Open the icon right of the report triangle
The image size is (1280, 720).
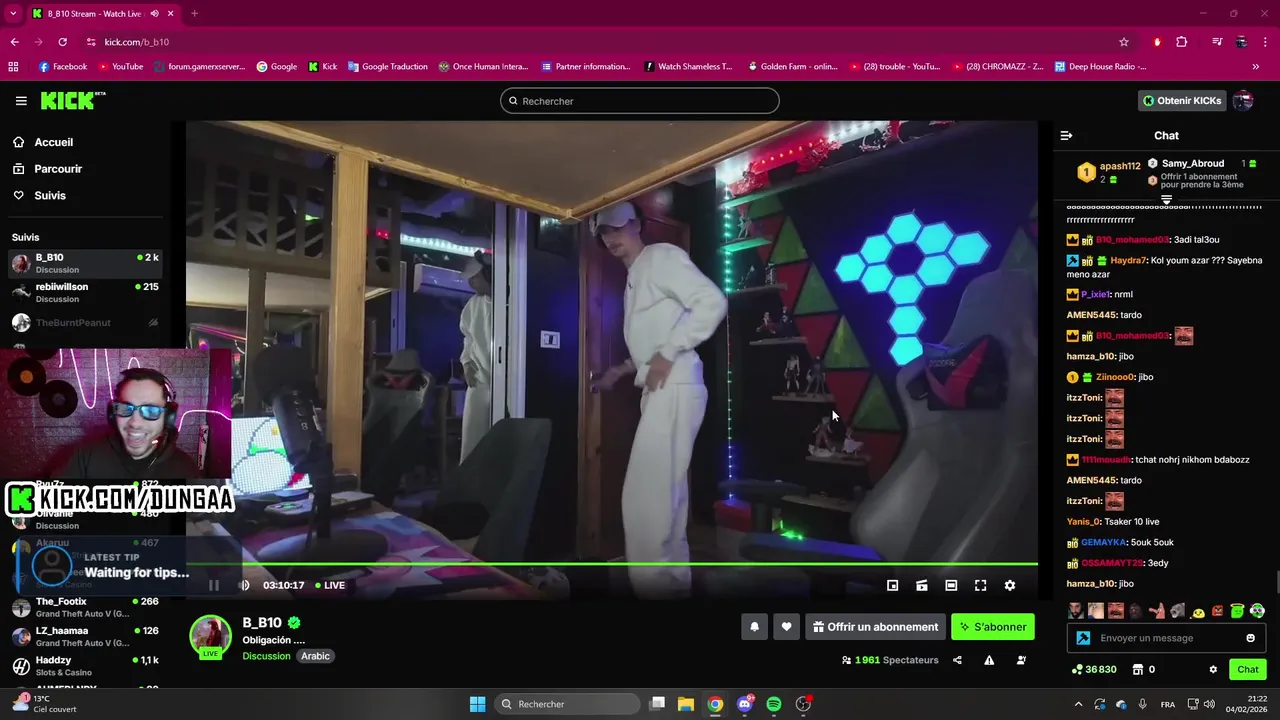(1021, 660)
